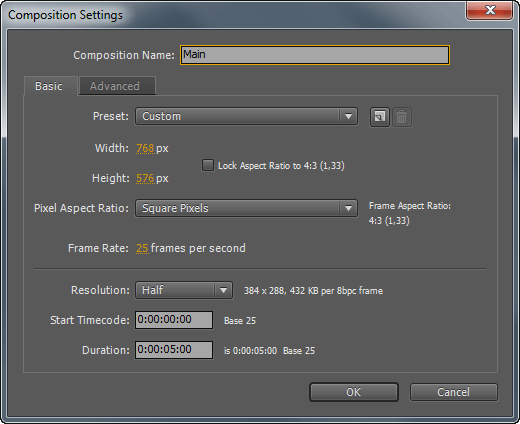Click the Height value 576
Viewport: 520px width, 424px height.
coord(145,178)
